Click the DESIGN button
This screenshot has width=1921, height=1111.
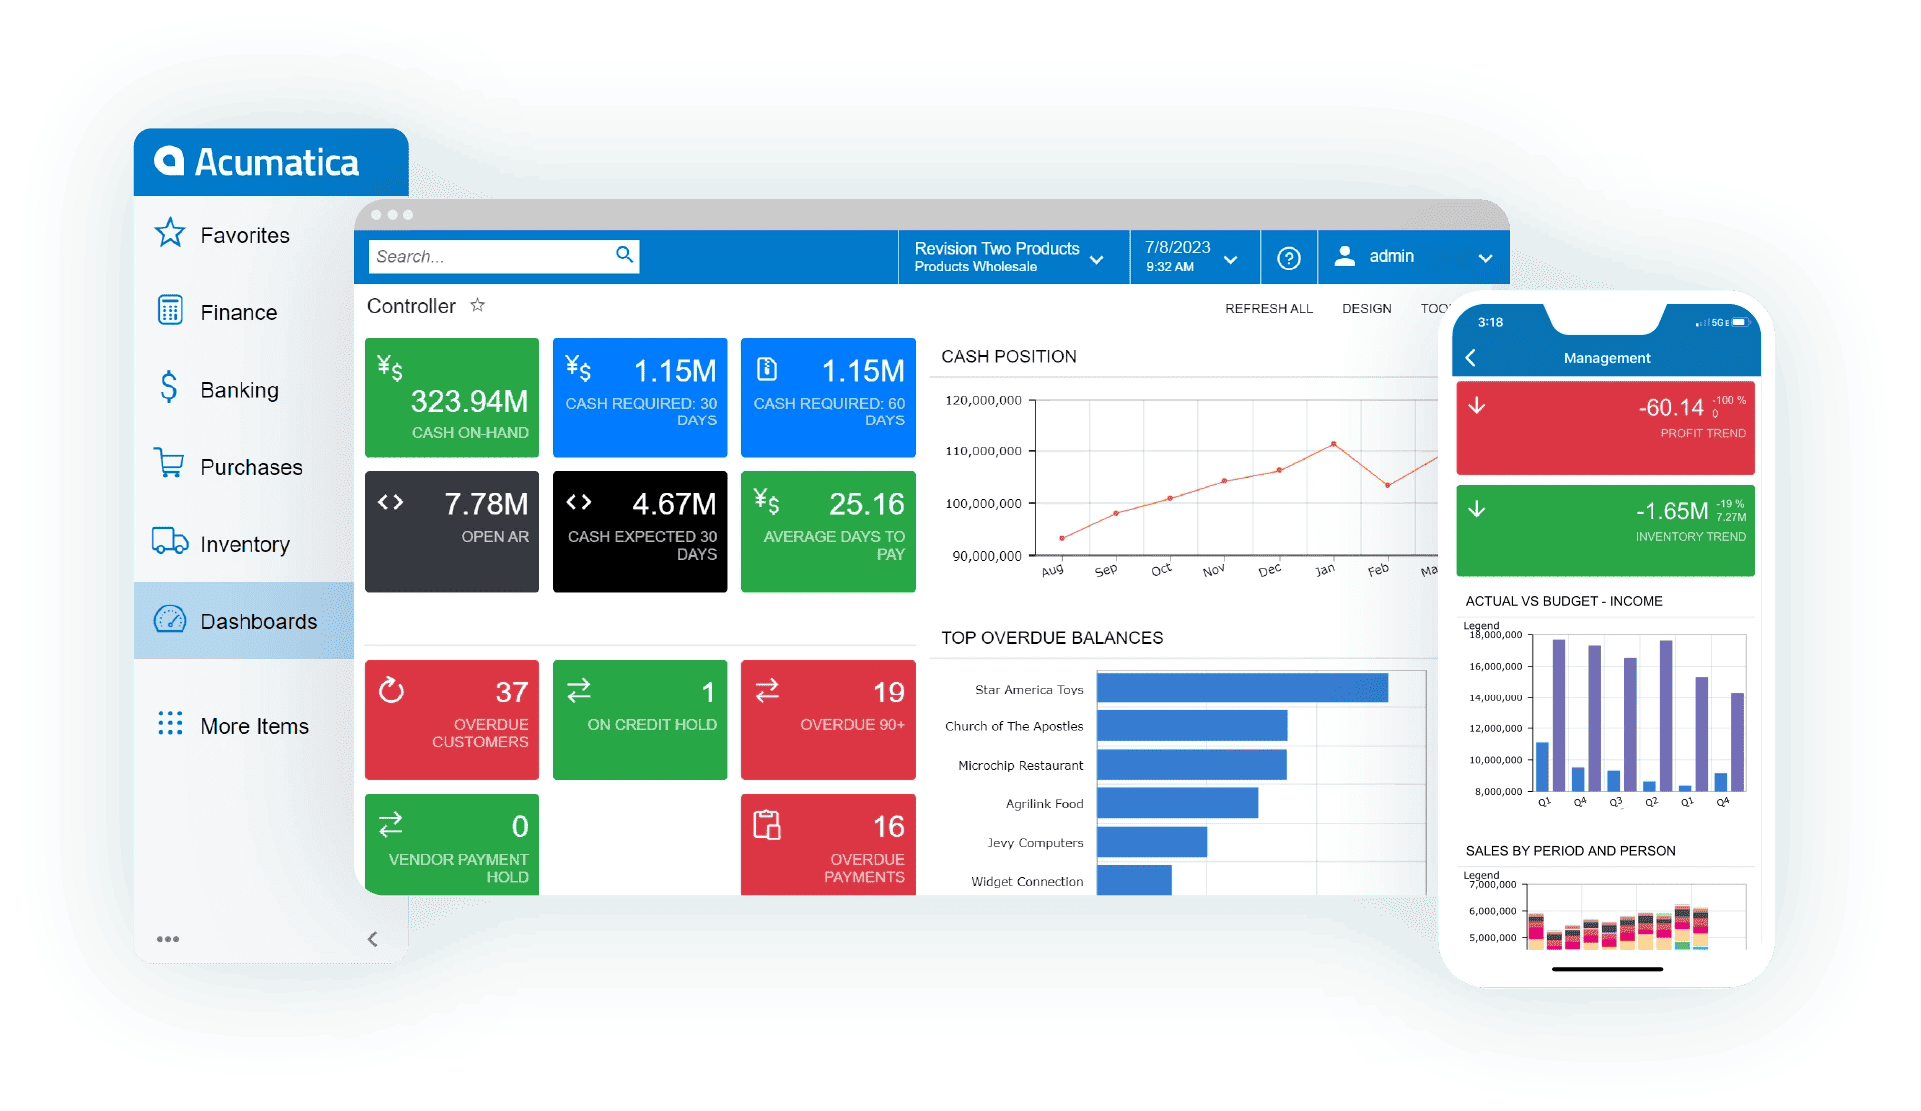(1366, 308)
